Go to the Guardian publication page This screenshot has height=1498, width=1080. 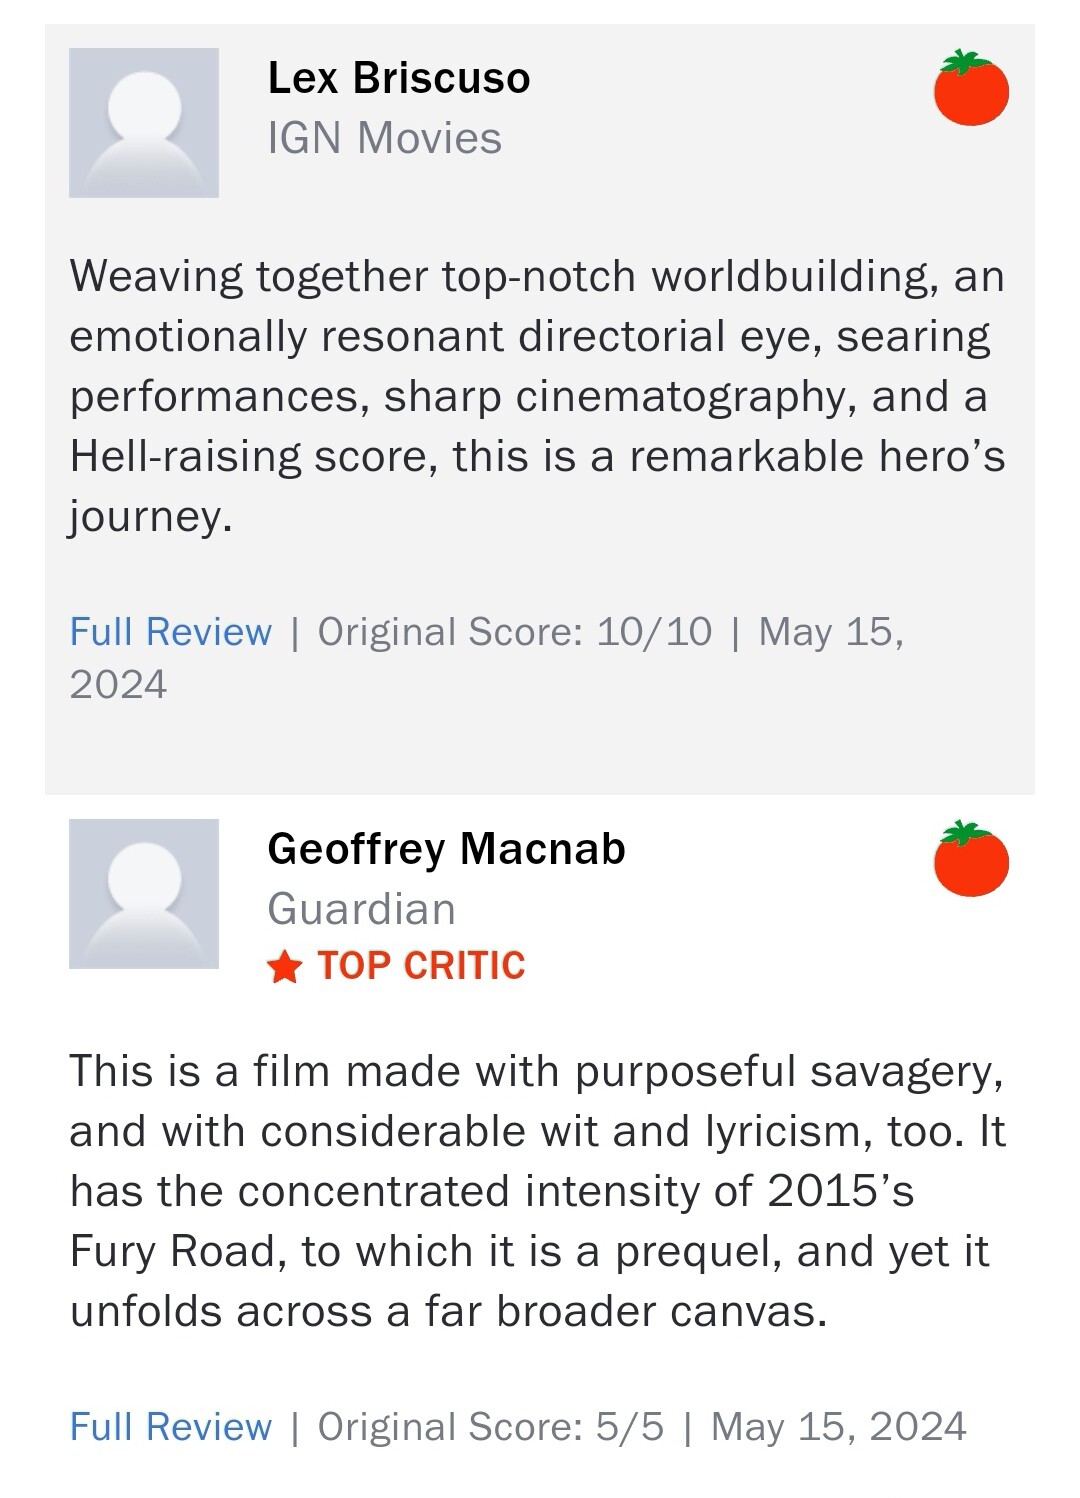click(361, 909)
